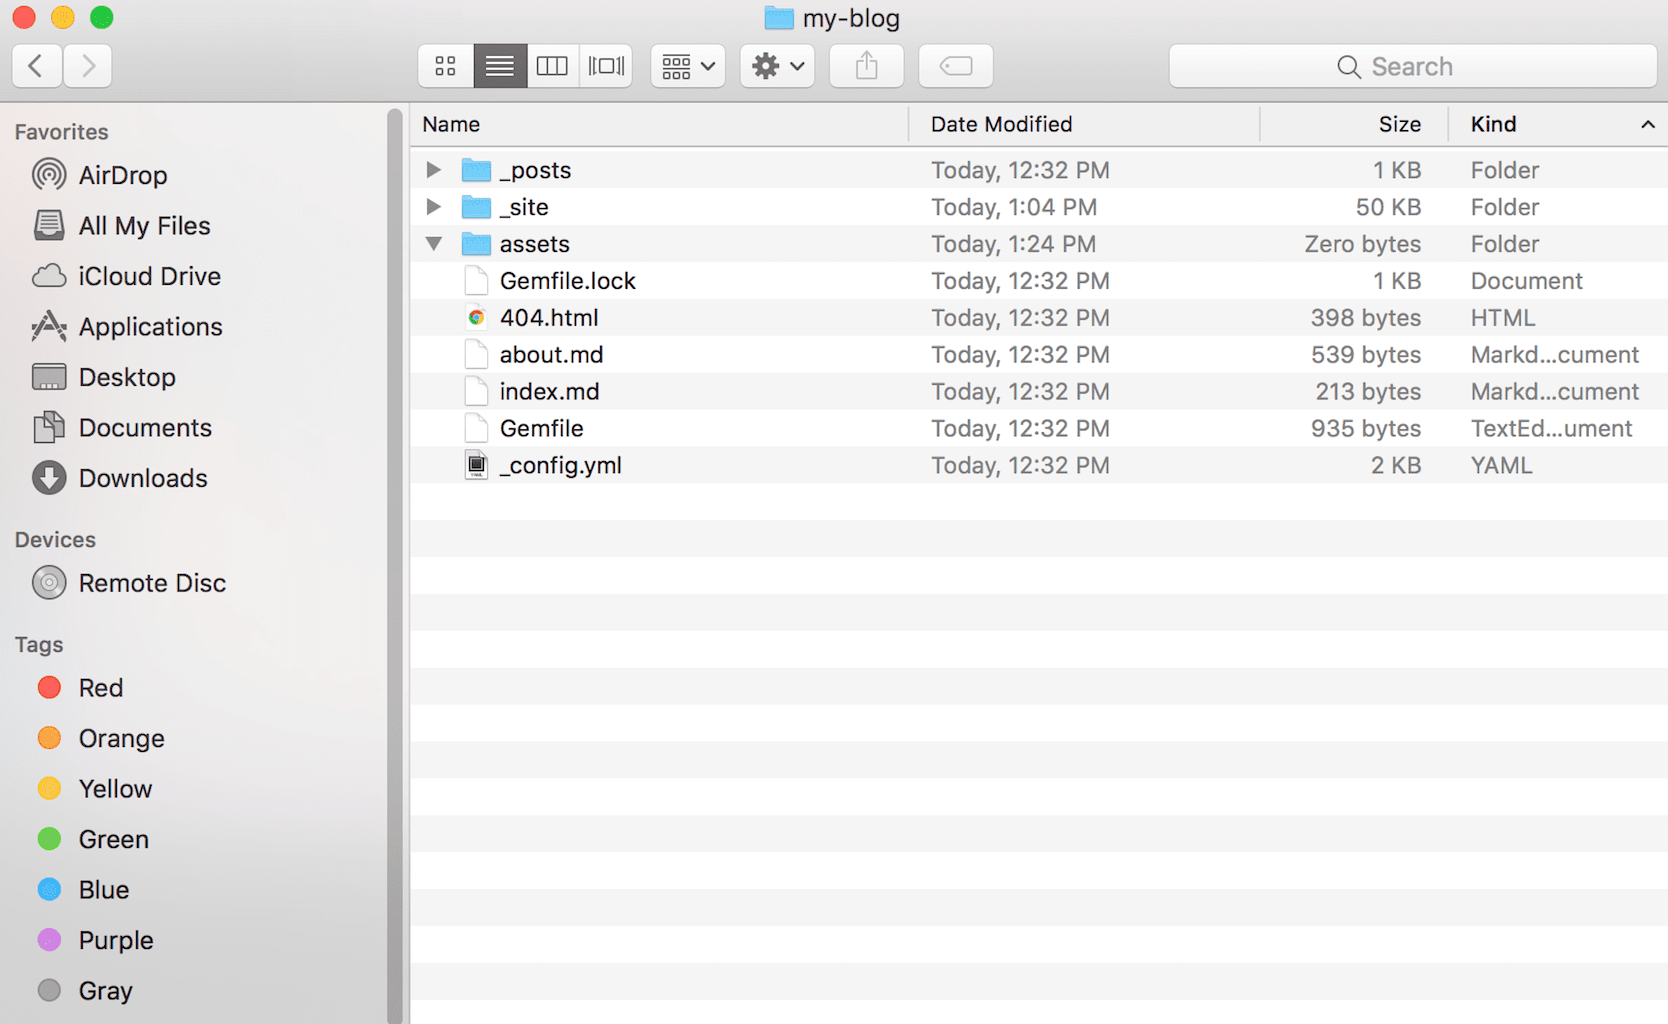
Task: Open the item arrangement dropdown
Action: point(688,66)
